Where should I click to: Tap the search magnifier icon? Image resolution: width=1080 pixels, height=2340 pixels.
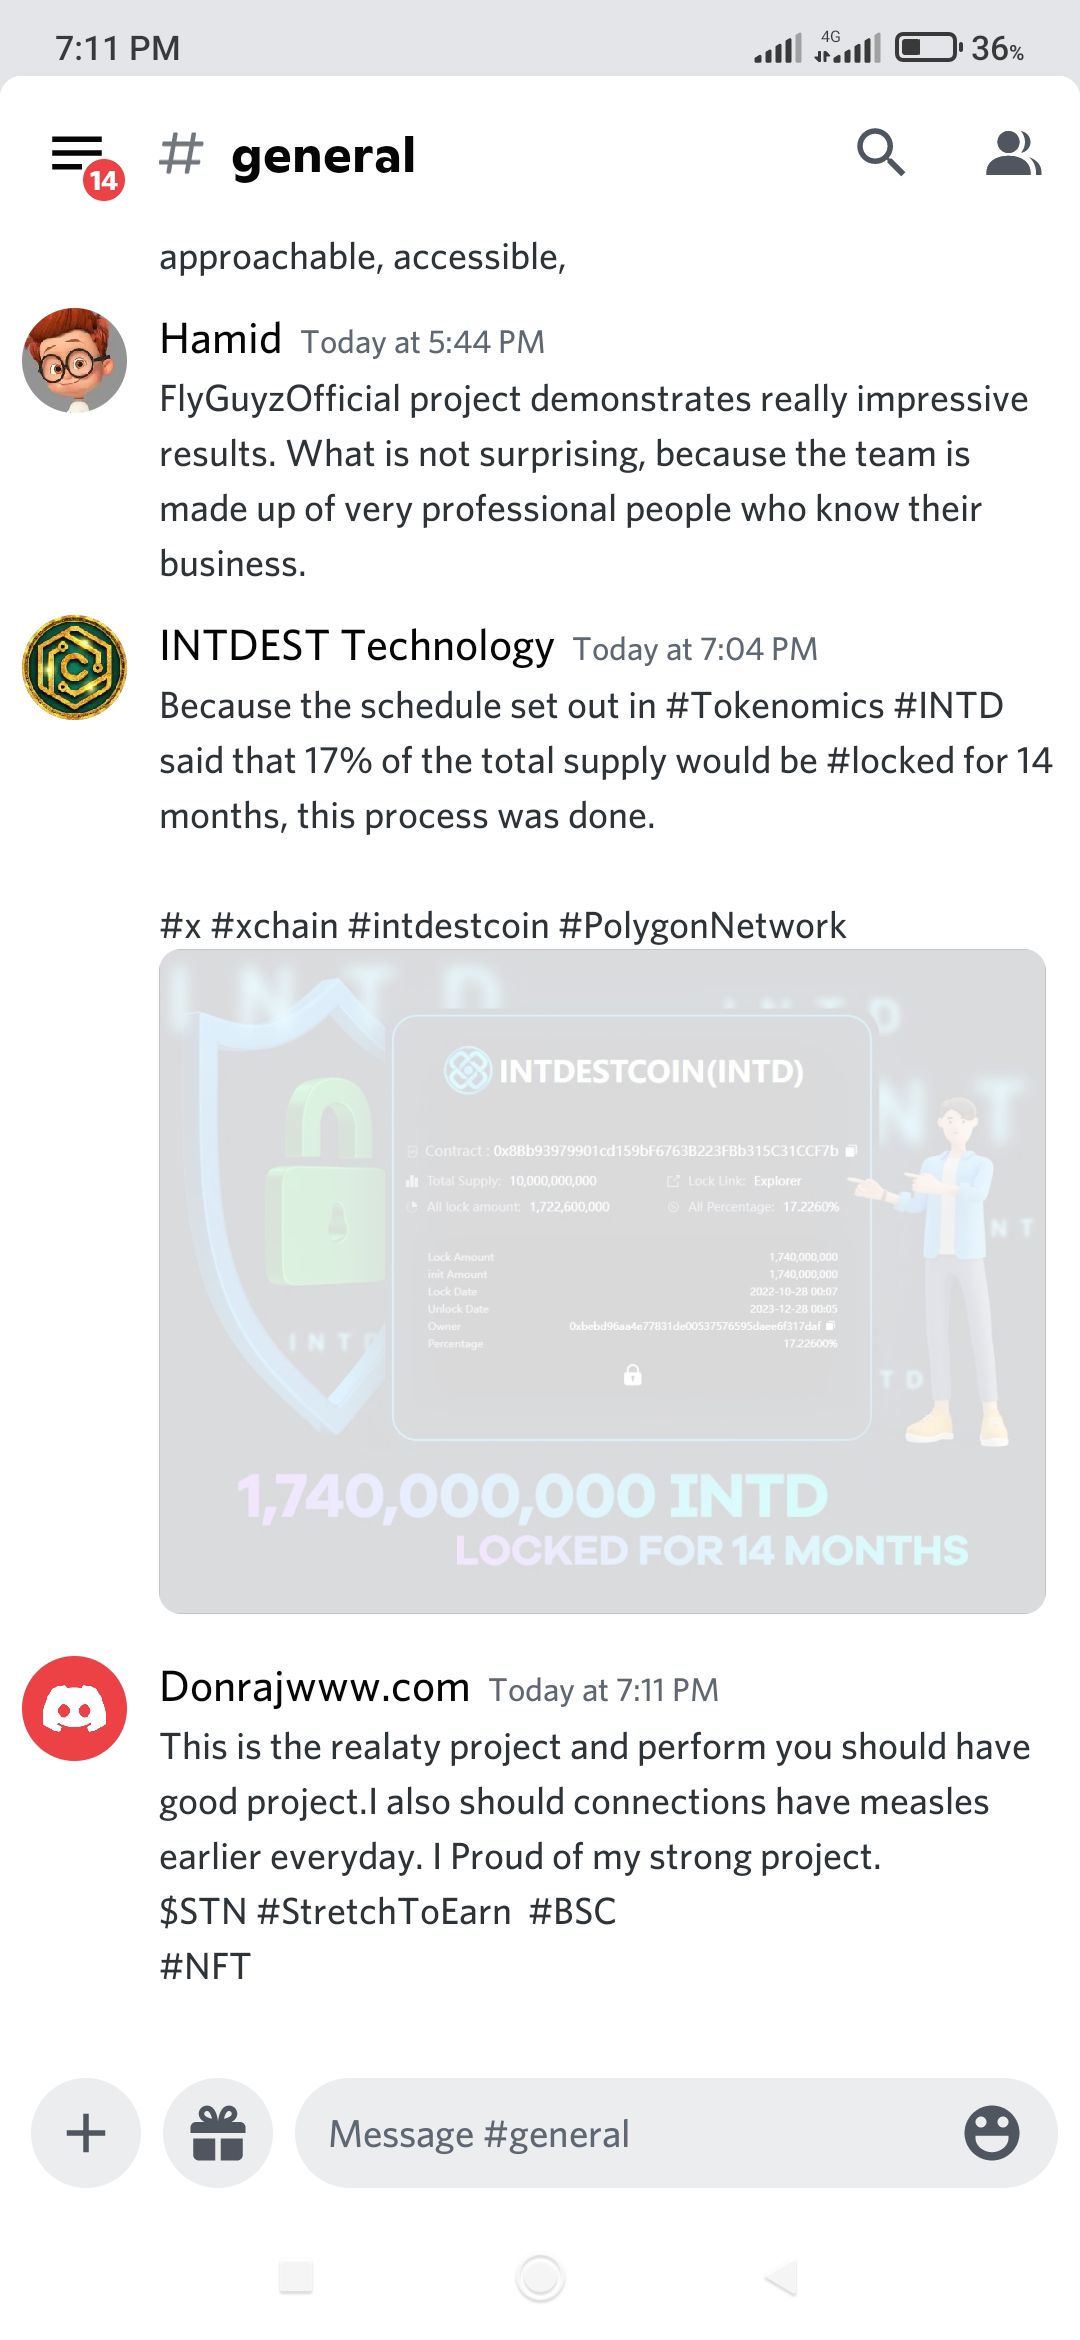pyautogui.click(x=880, y=153)
